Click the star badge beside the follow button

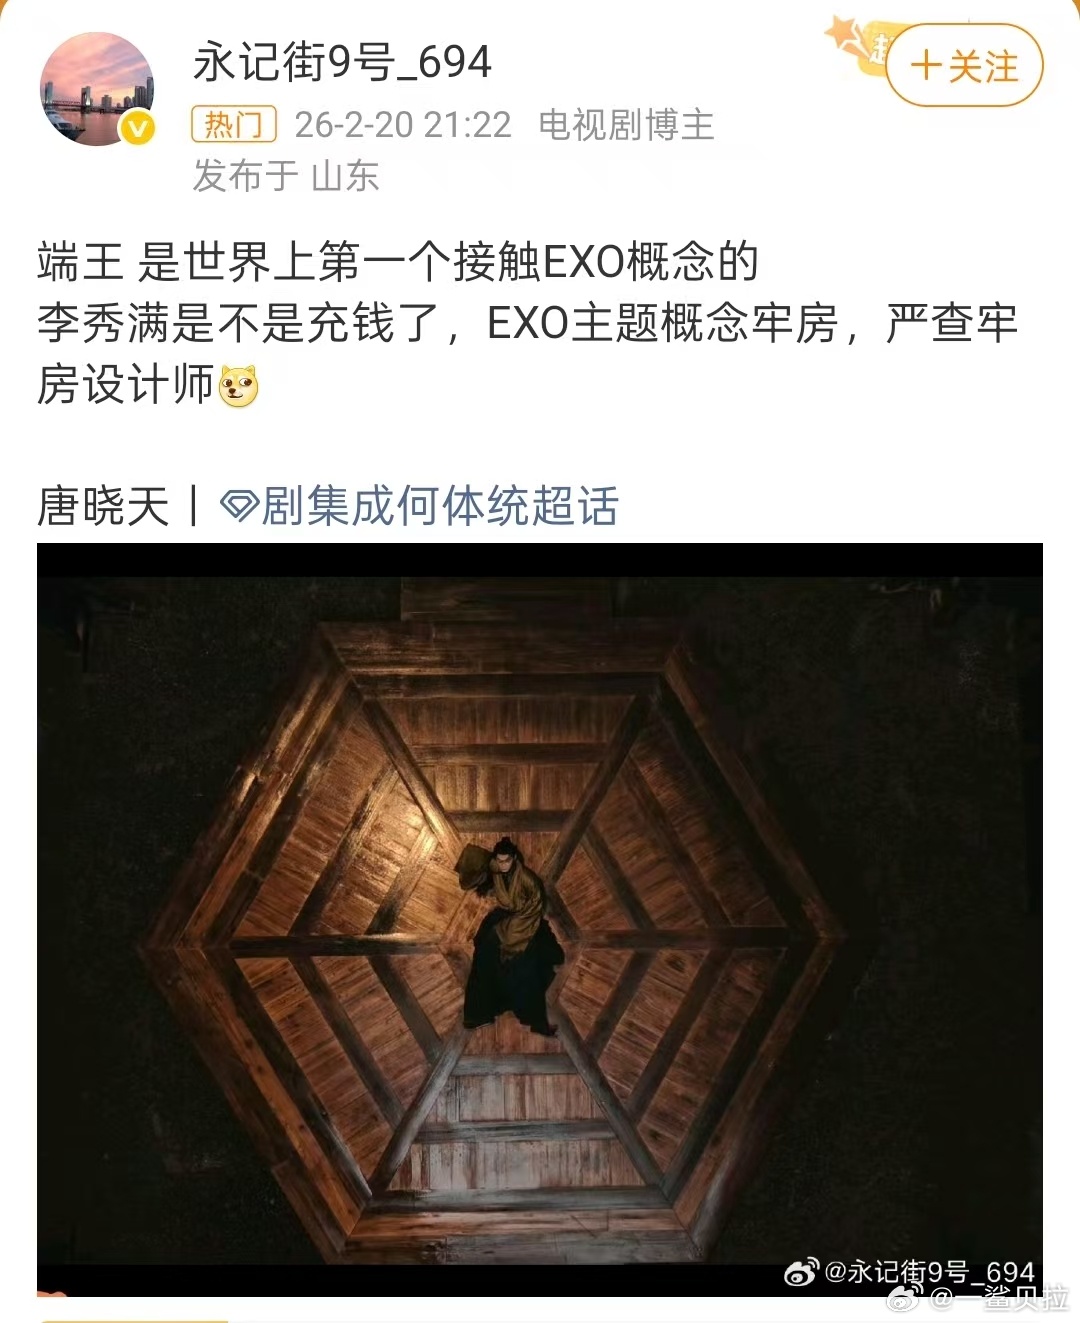click(857, 45)
